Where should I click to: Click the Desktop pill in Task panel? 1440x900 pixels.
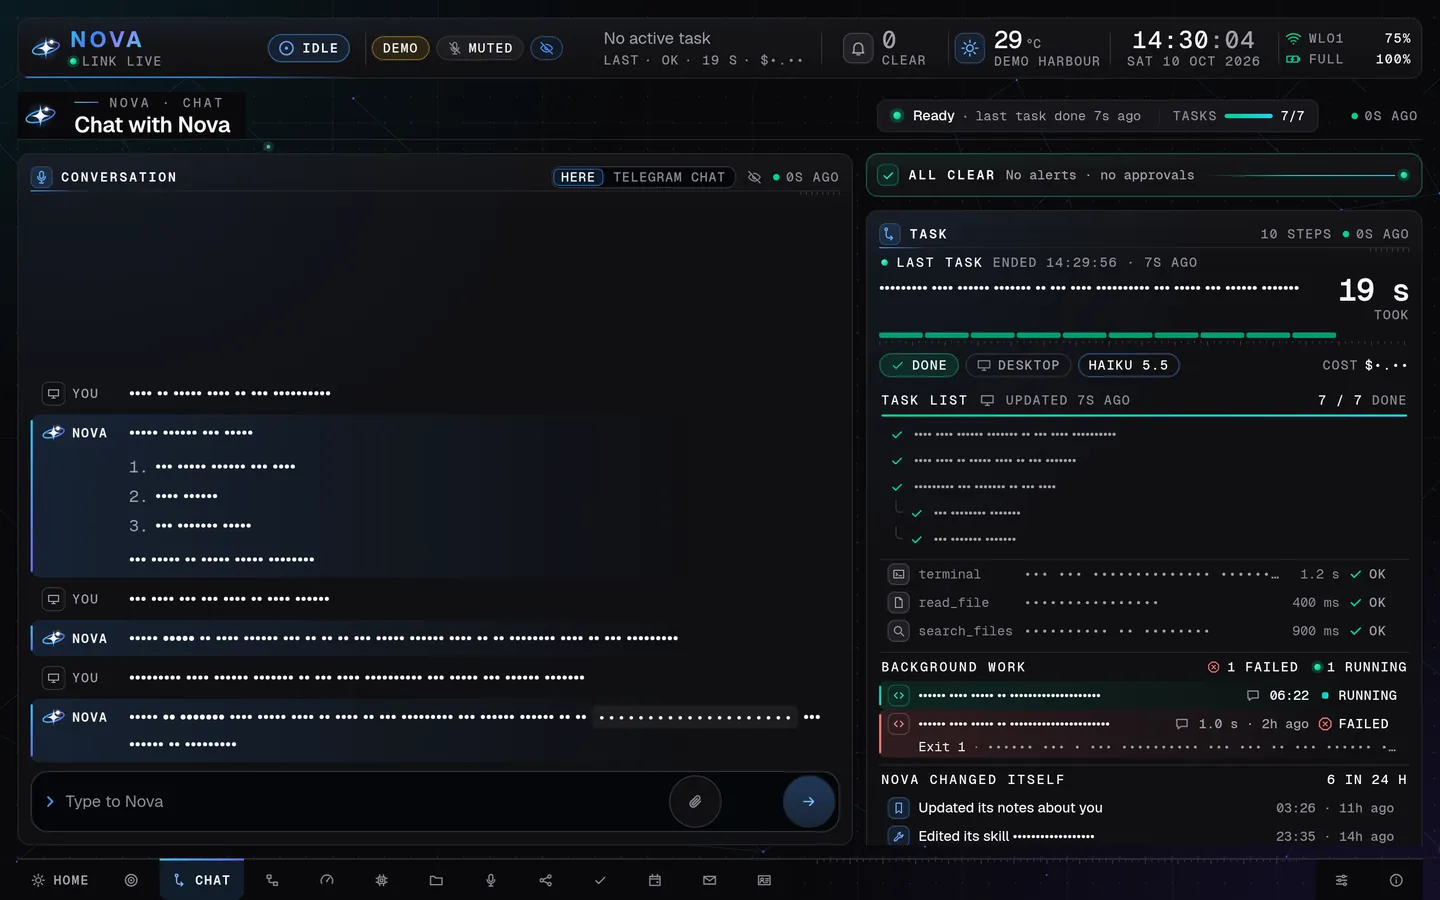[x=1018, y=365]
